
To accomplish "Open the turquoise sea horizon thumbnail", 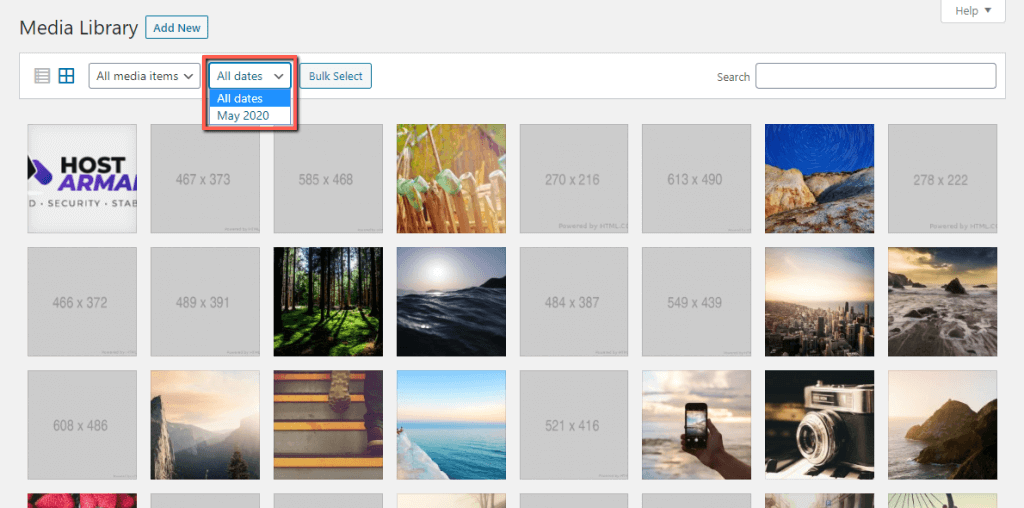I will click(451, 425).
